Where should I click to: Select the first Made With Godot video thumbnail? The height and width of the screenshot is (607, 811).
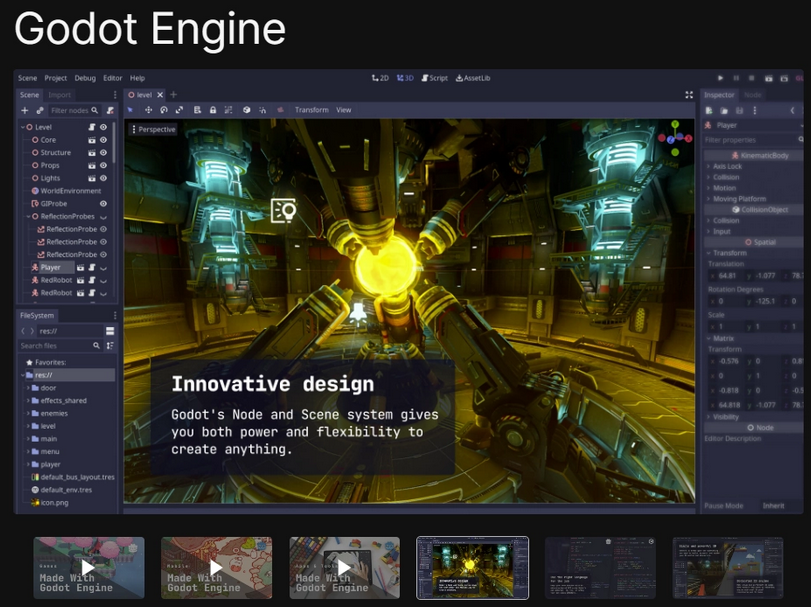[89, 568]
